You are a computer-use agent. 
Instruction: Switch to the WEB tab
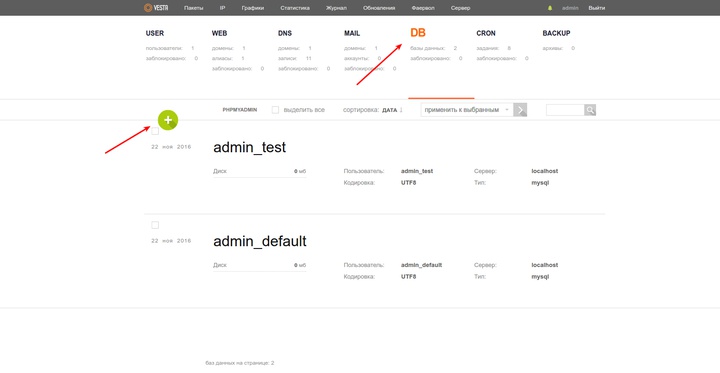click(x=219, y=34)
